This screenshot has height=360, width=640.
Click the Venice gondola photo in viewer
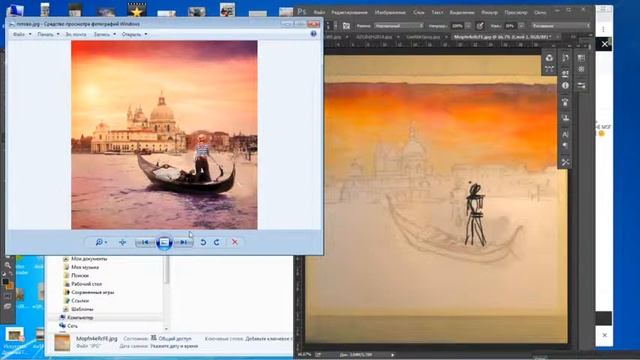[x=164, y=135]
